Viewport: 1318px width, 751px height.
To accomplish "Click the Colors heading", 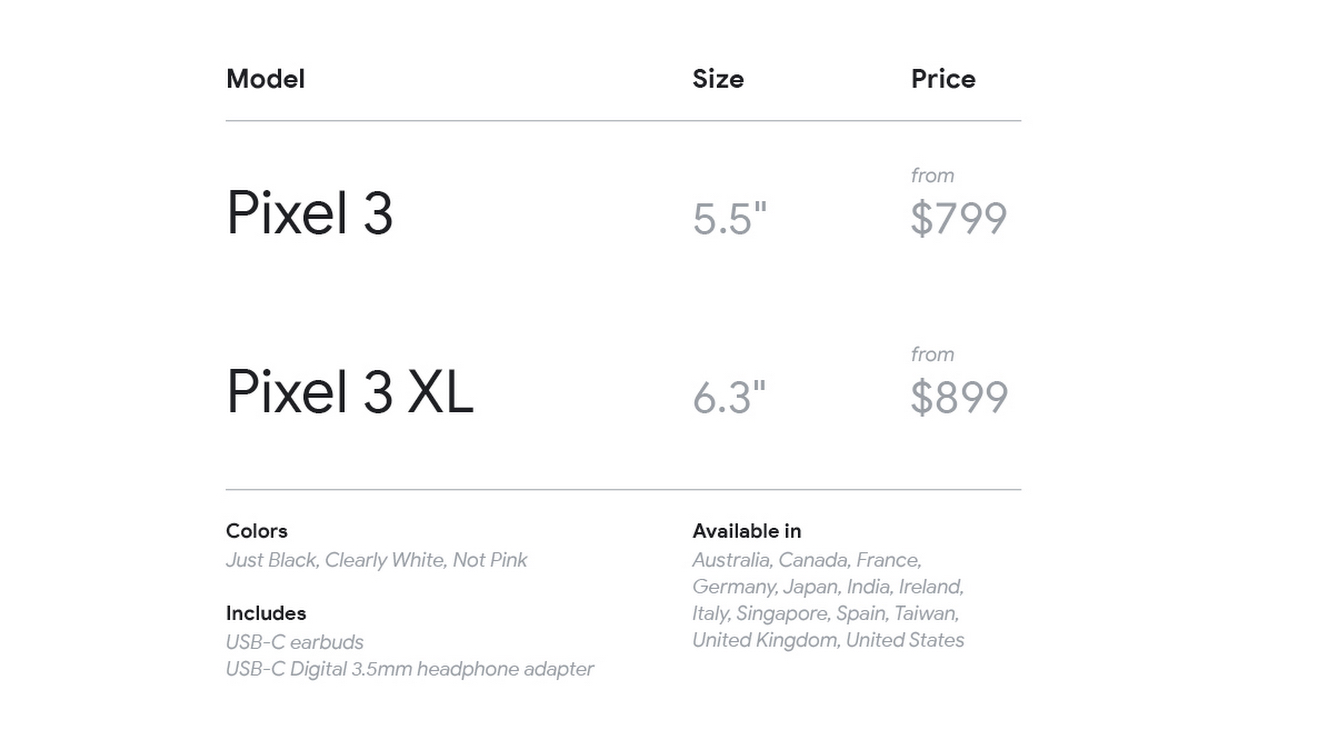I will click(257, 531).
